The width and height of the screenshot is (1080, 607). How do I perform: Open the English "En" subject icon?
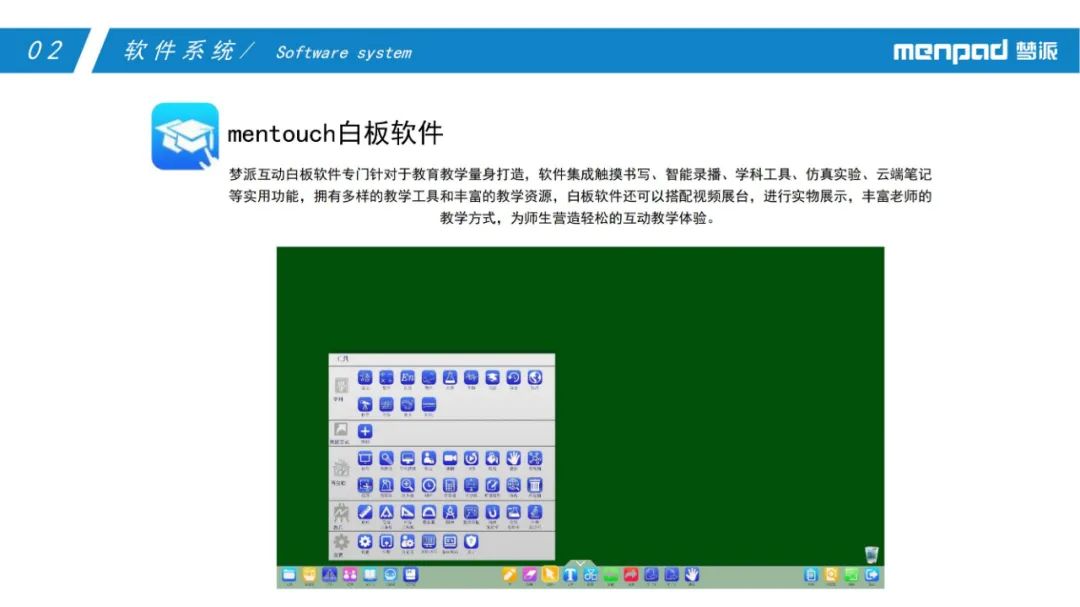pyautogui.click(x=407, y=378)
